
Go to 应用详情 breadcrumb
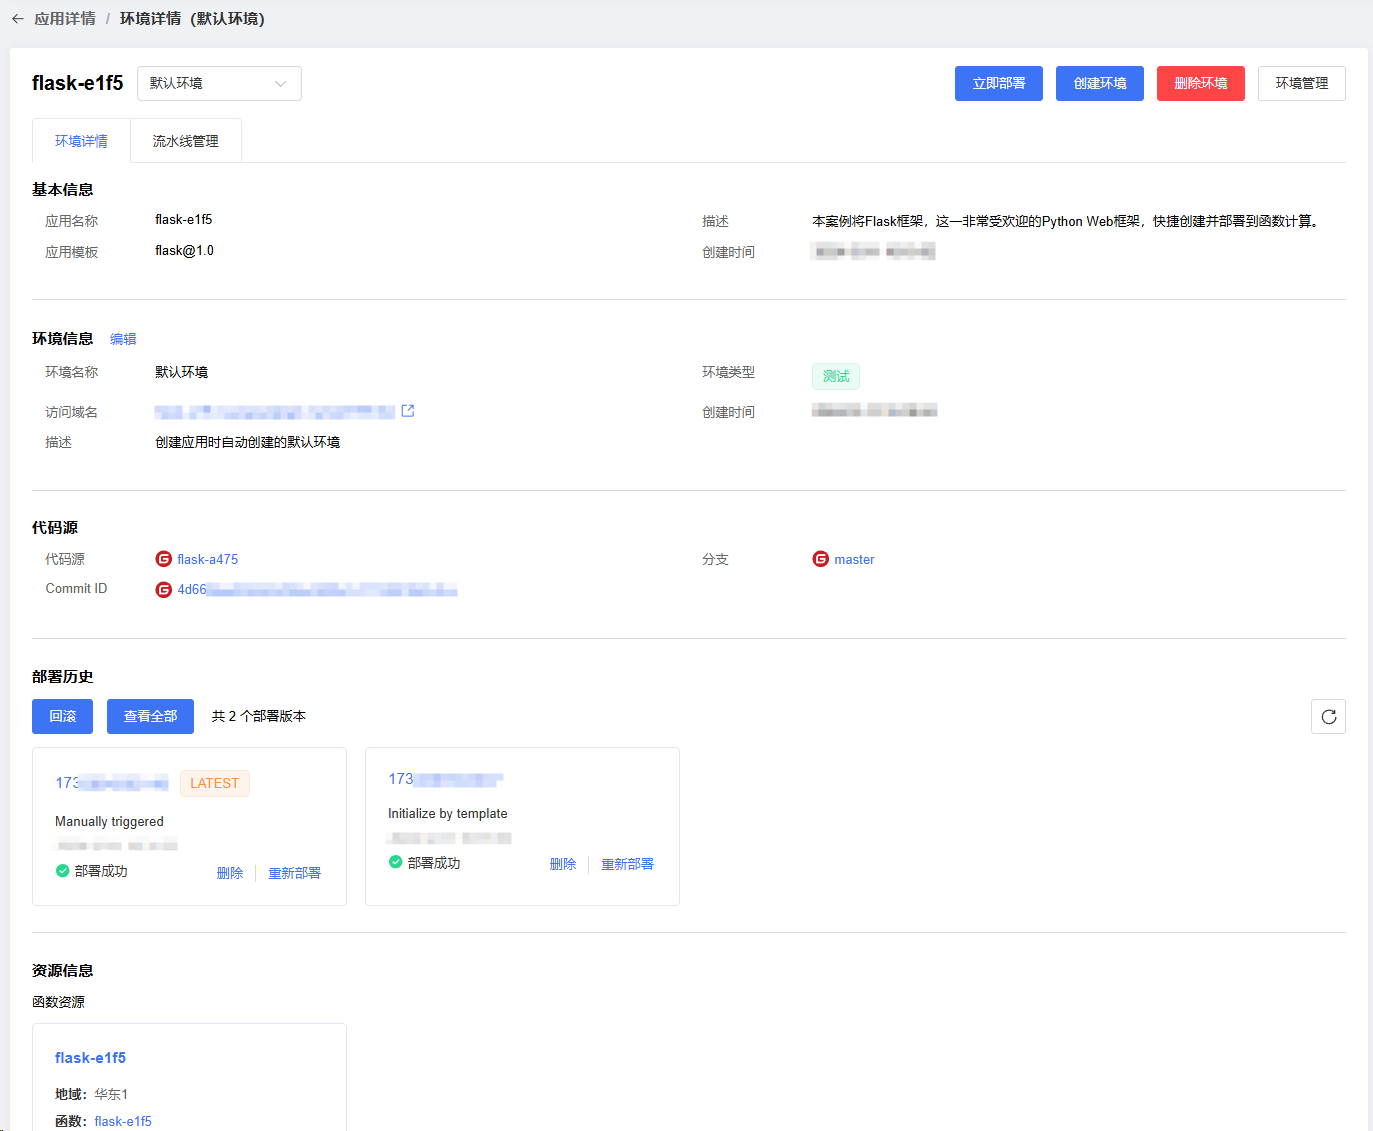pyautogui.click(x=65, y=19)
